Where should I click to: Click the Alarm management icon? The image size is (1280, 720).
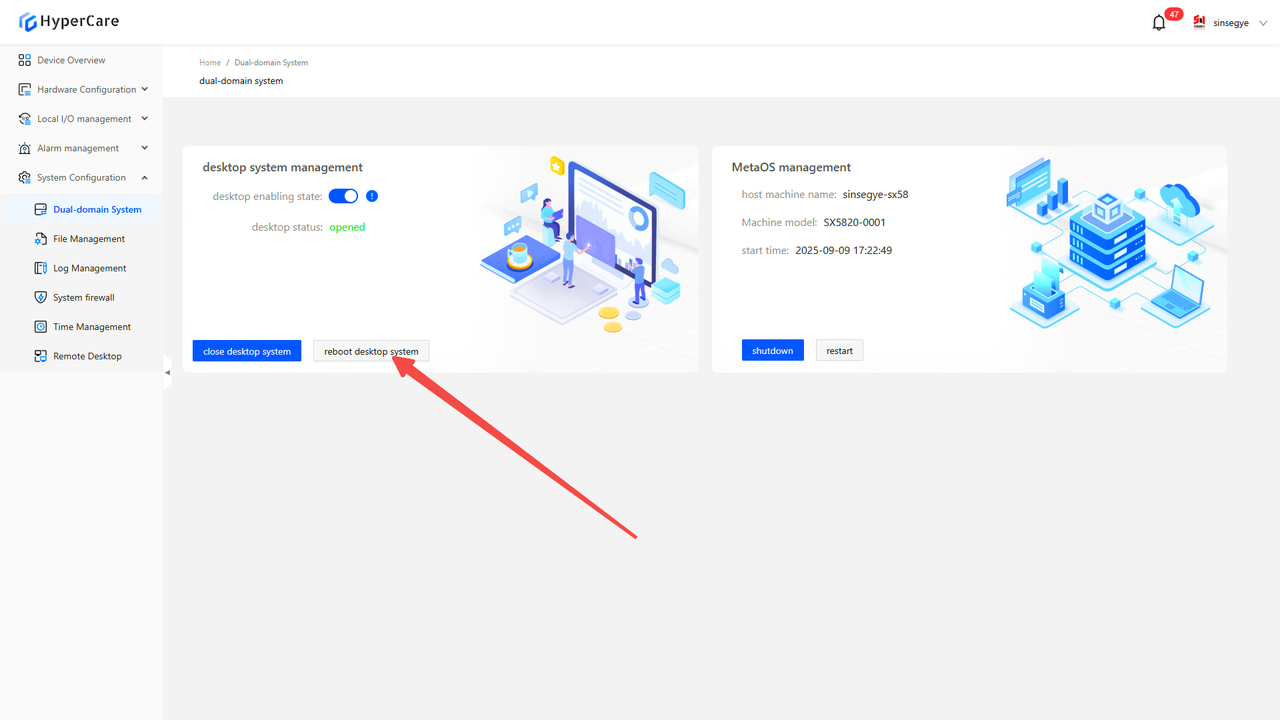25,148
